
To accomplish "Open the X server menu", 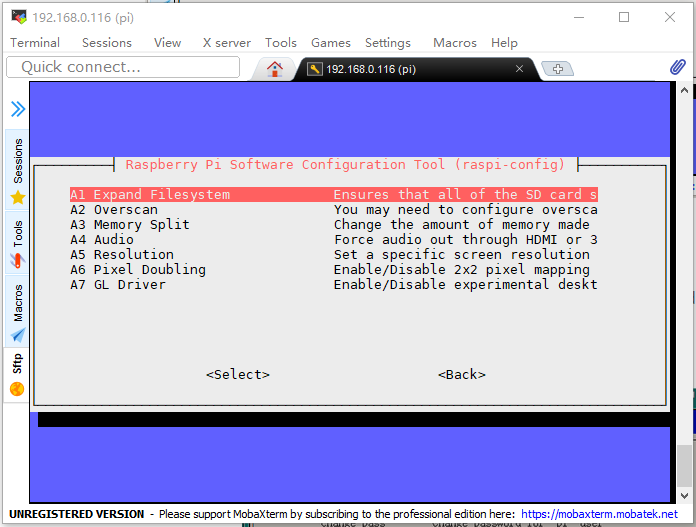I will tap(226, 43).
